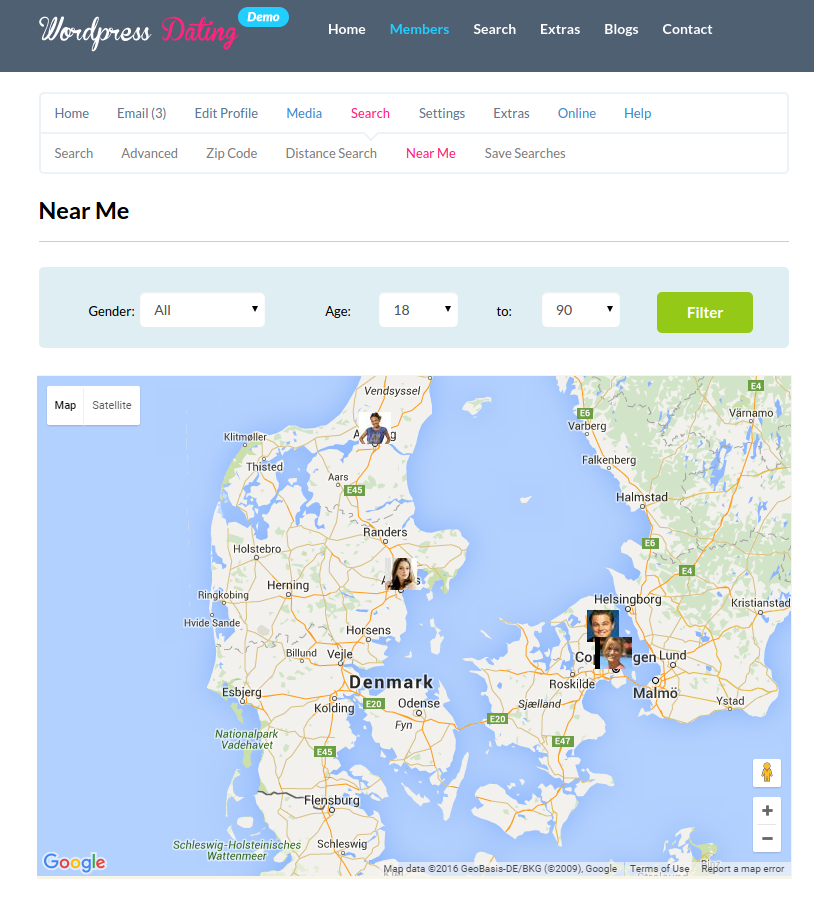814x906 pixels.
Task: Switch map to Satellite view
Action: tap(111, 405)
